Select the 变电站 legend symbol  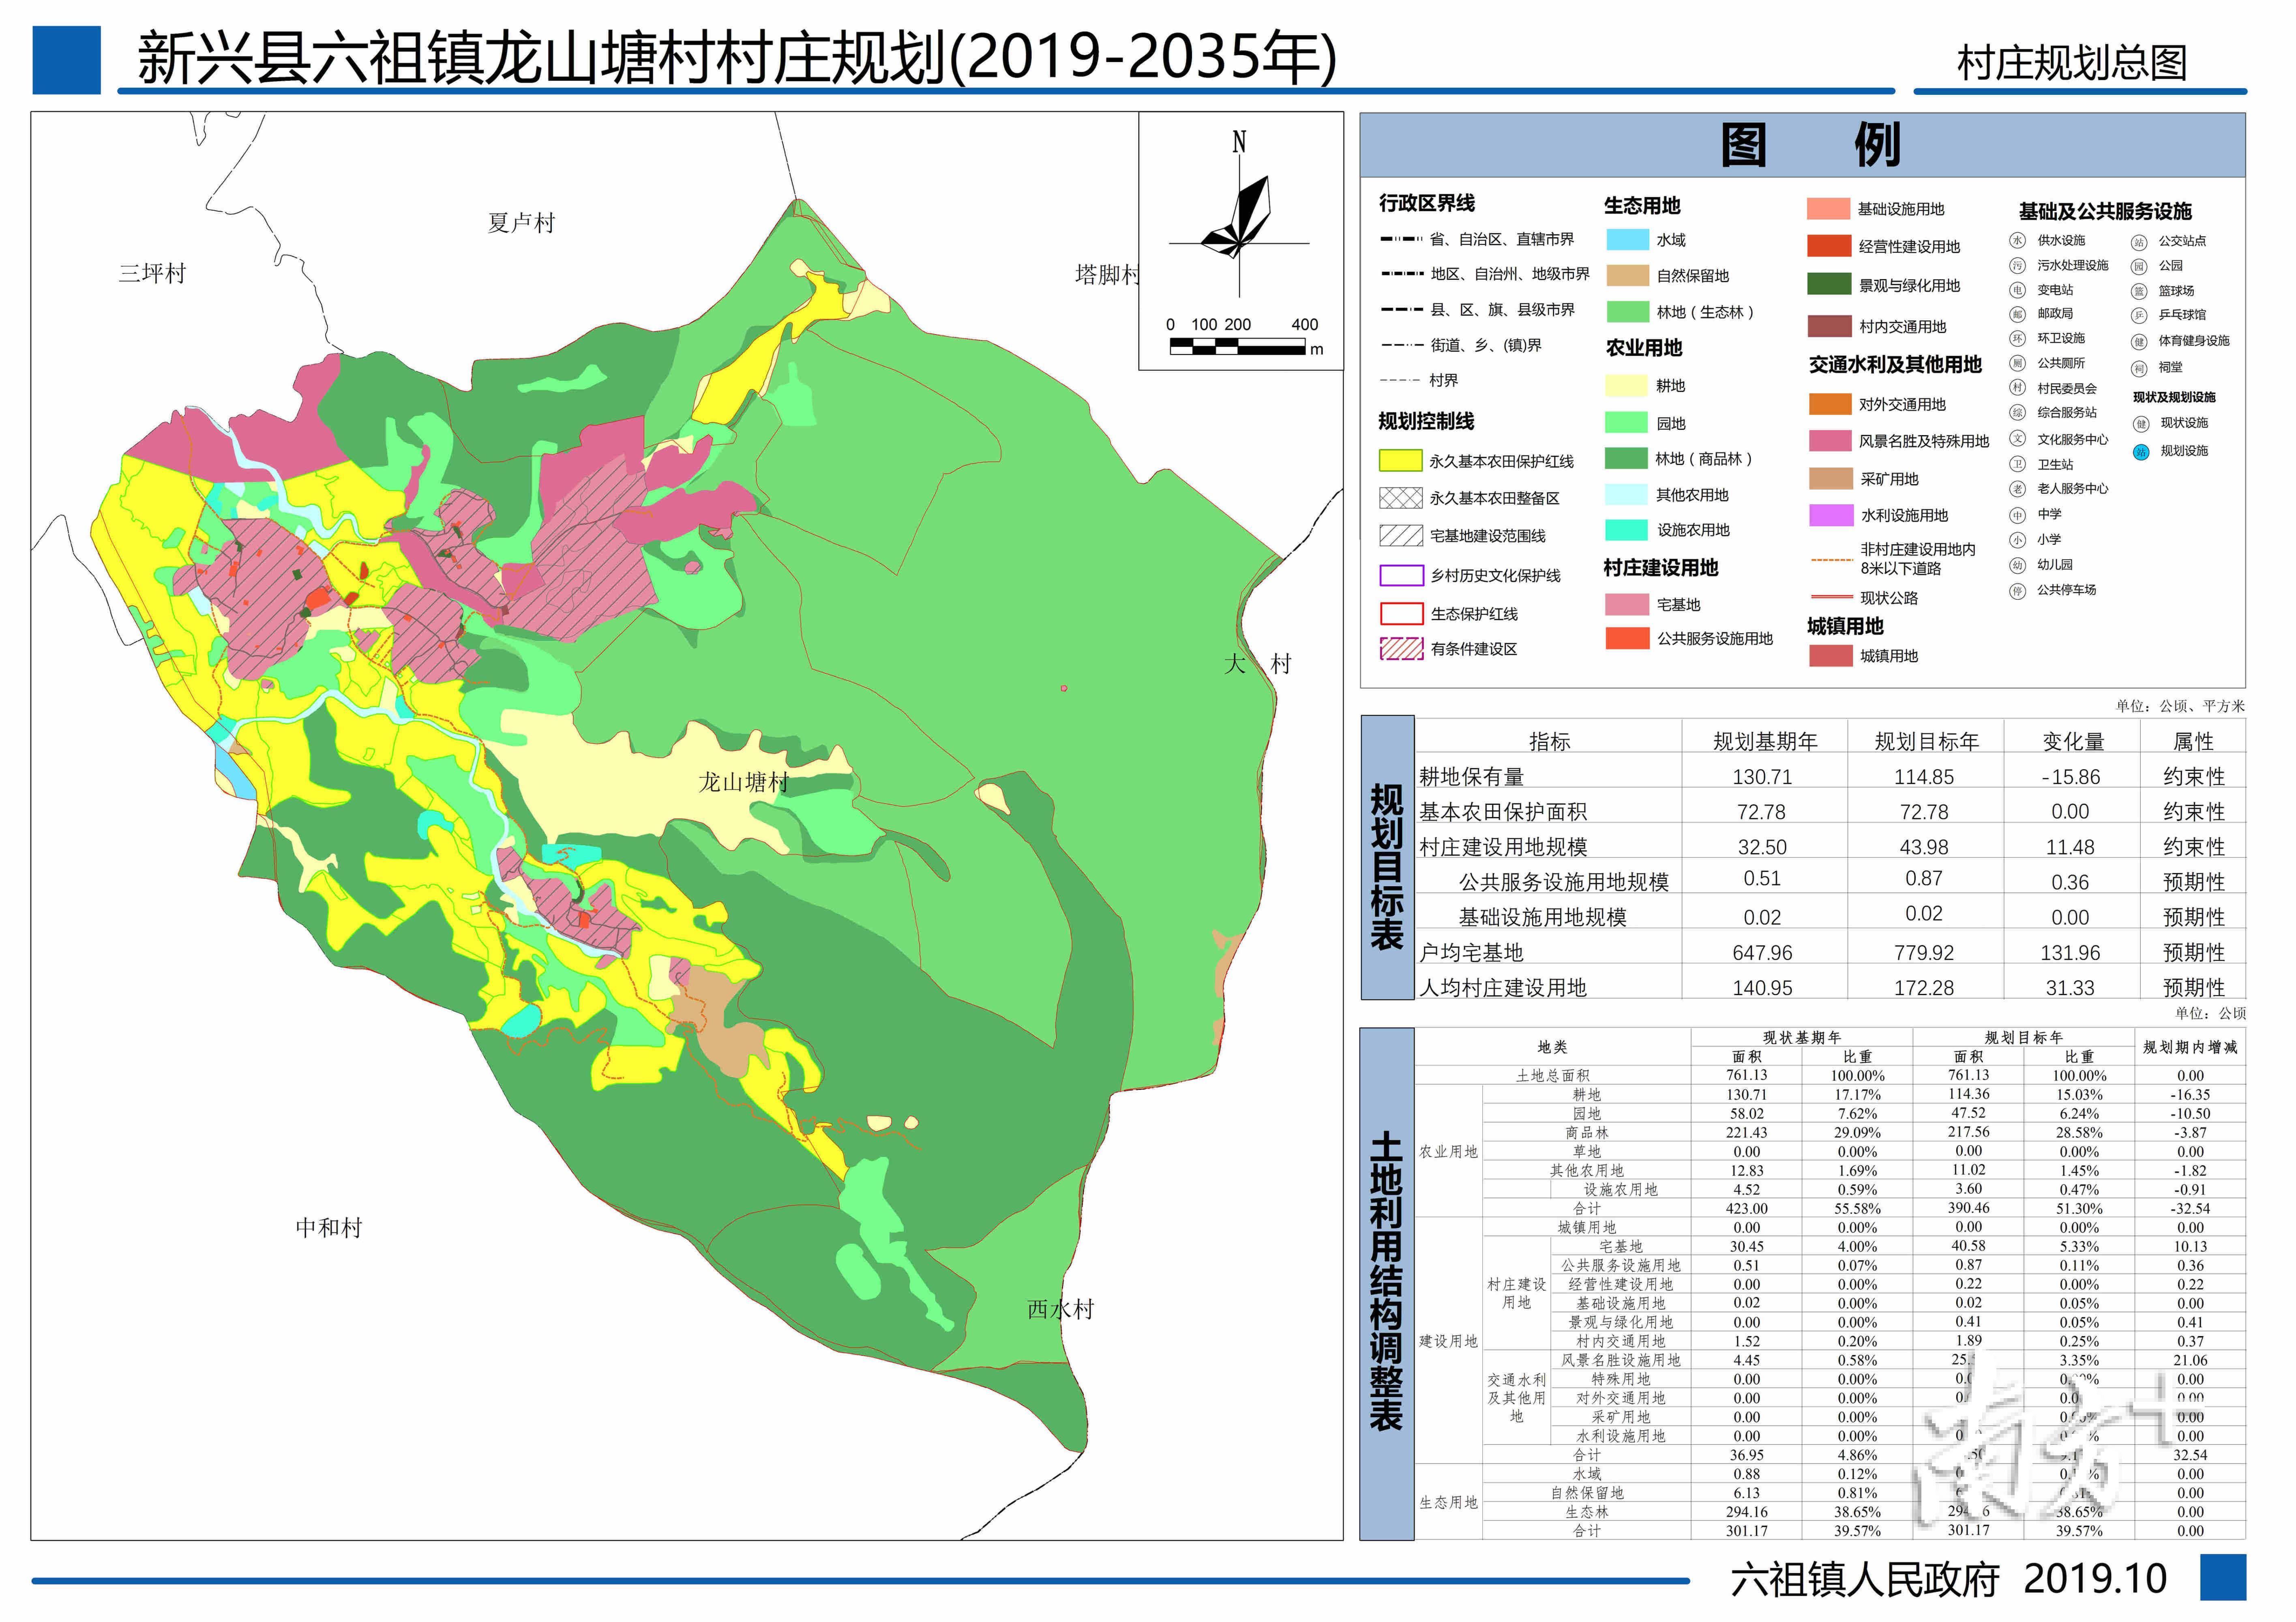point(2018,290)
